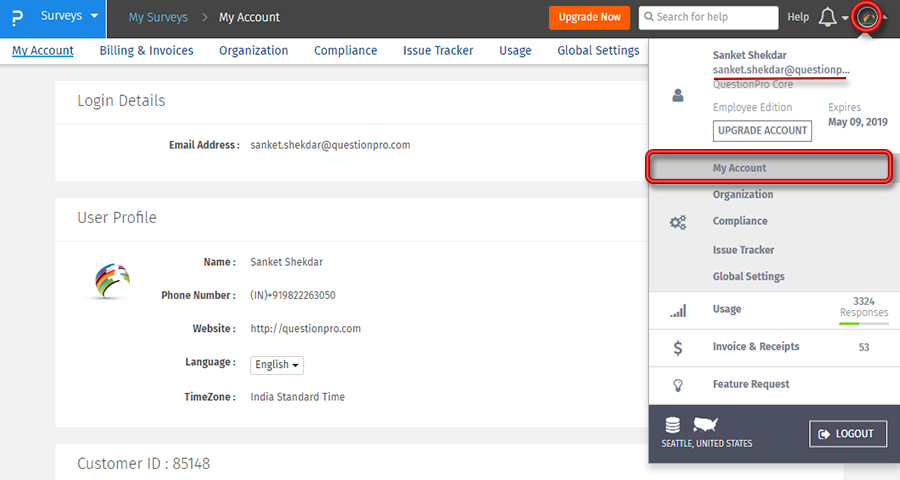Open the Issue Tracker tab
The height and width of the screenshot is (480, 900).
click(438, 51)
